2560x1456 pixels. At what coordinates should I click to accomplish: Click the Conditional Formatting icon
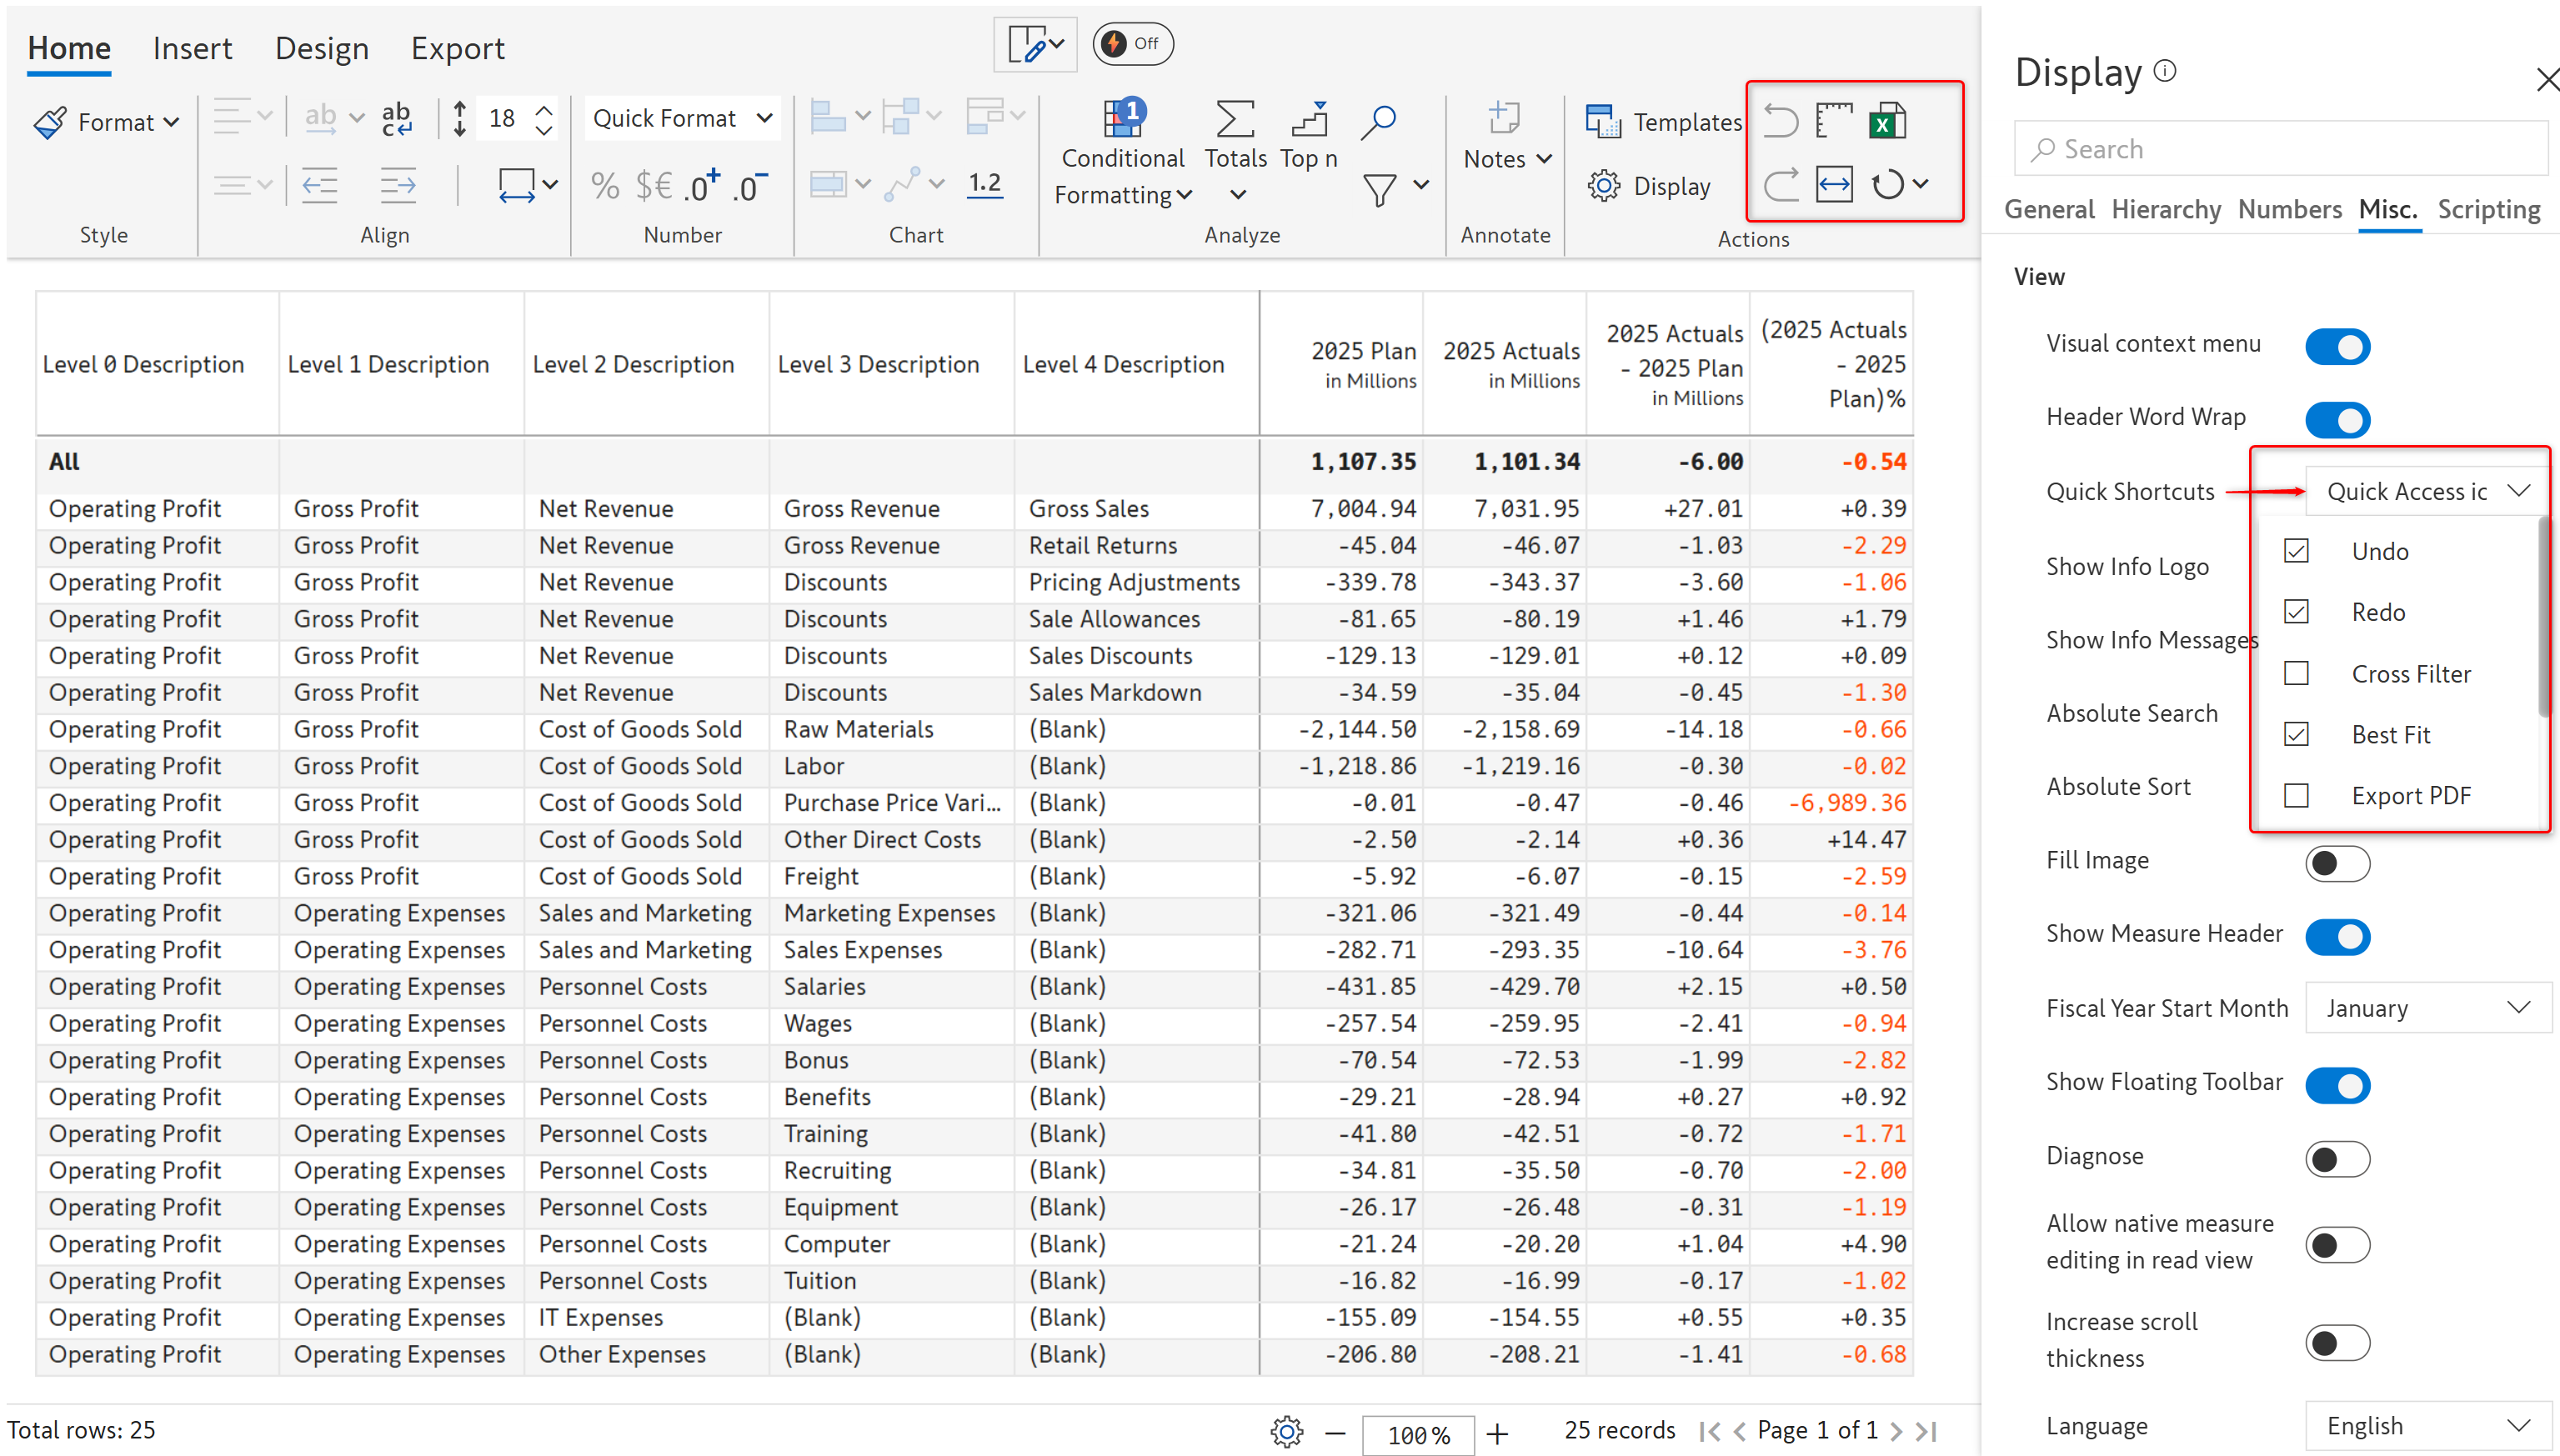pyautogui.click(x=1123, y=121)
